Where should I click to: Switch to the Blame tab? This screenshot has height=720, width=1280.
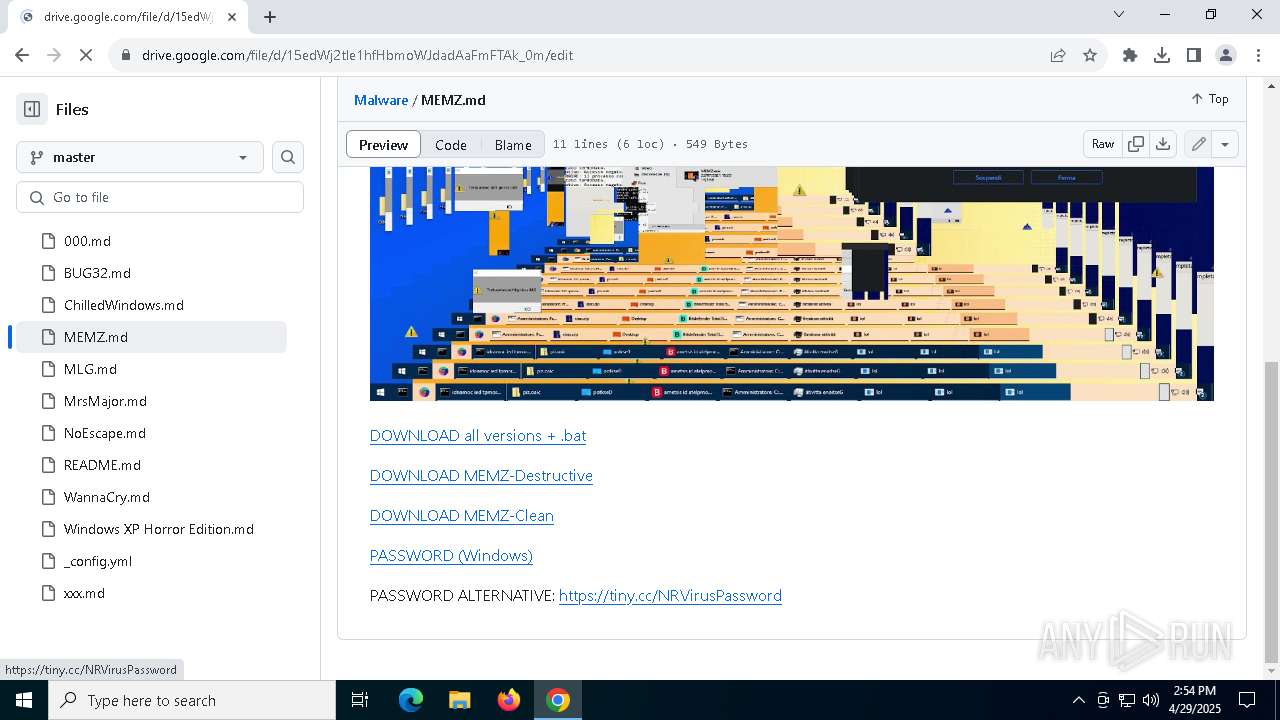click(513, 144)
